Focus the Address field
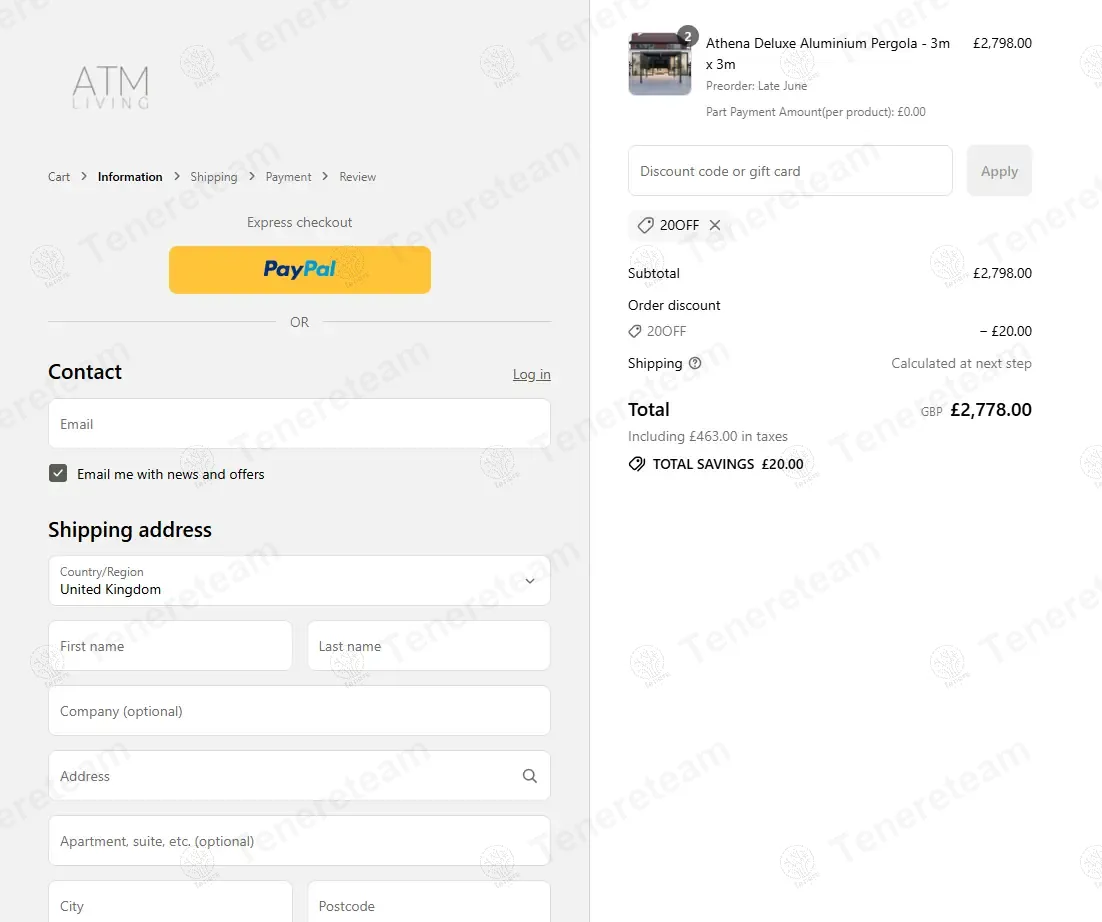Image resolution: width=1102 pixels, height=922 pixels. pos(299,776)
